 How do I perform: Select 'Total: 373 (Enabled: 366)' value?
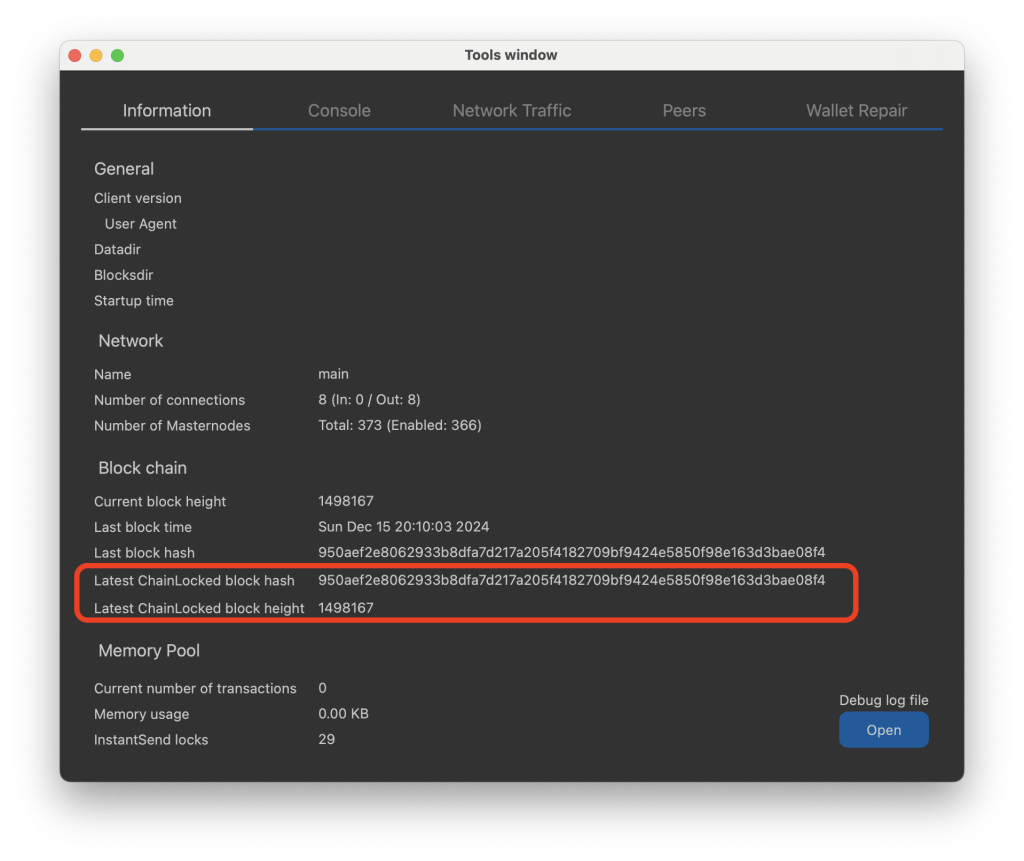pos(400,425)
